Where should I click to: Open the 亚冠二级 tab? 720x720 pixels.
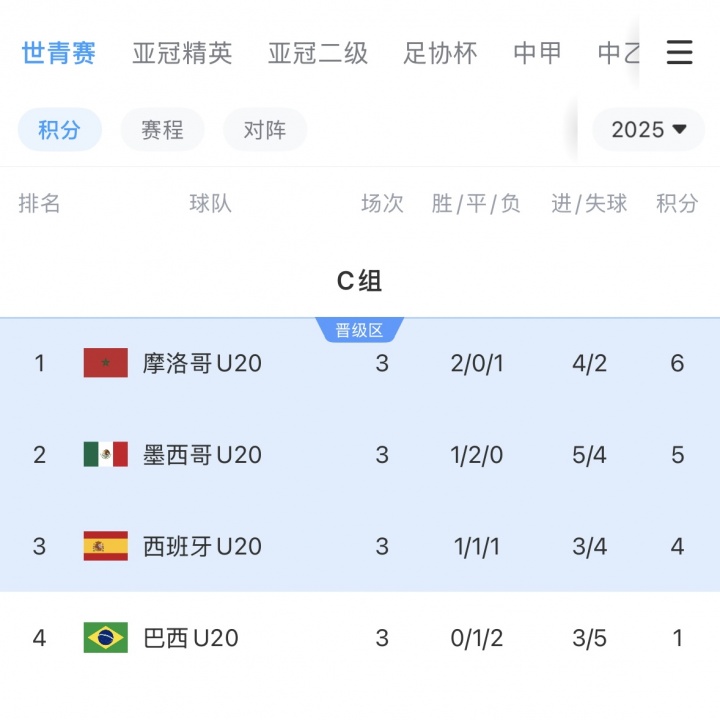click(318, 53)
